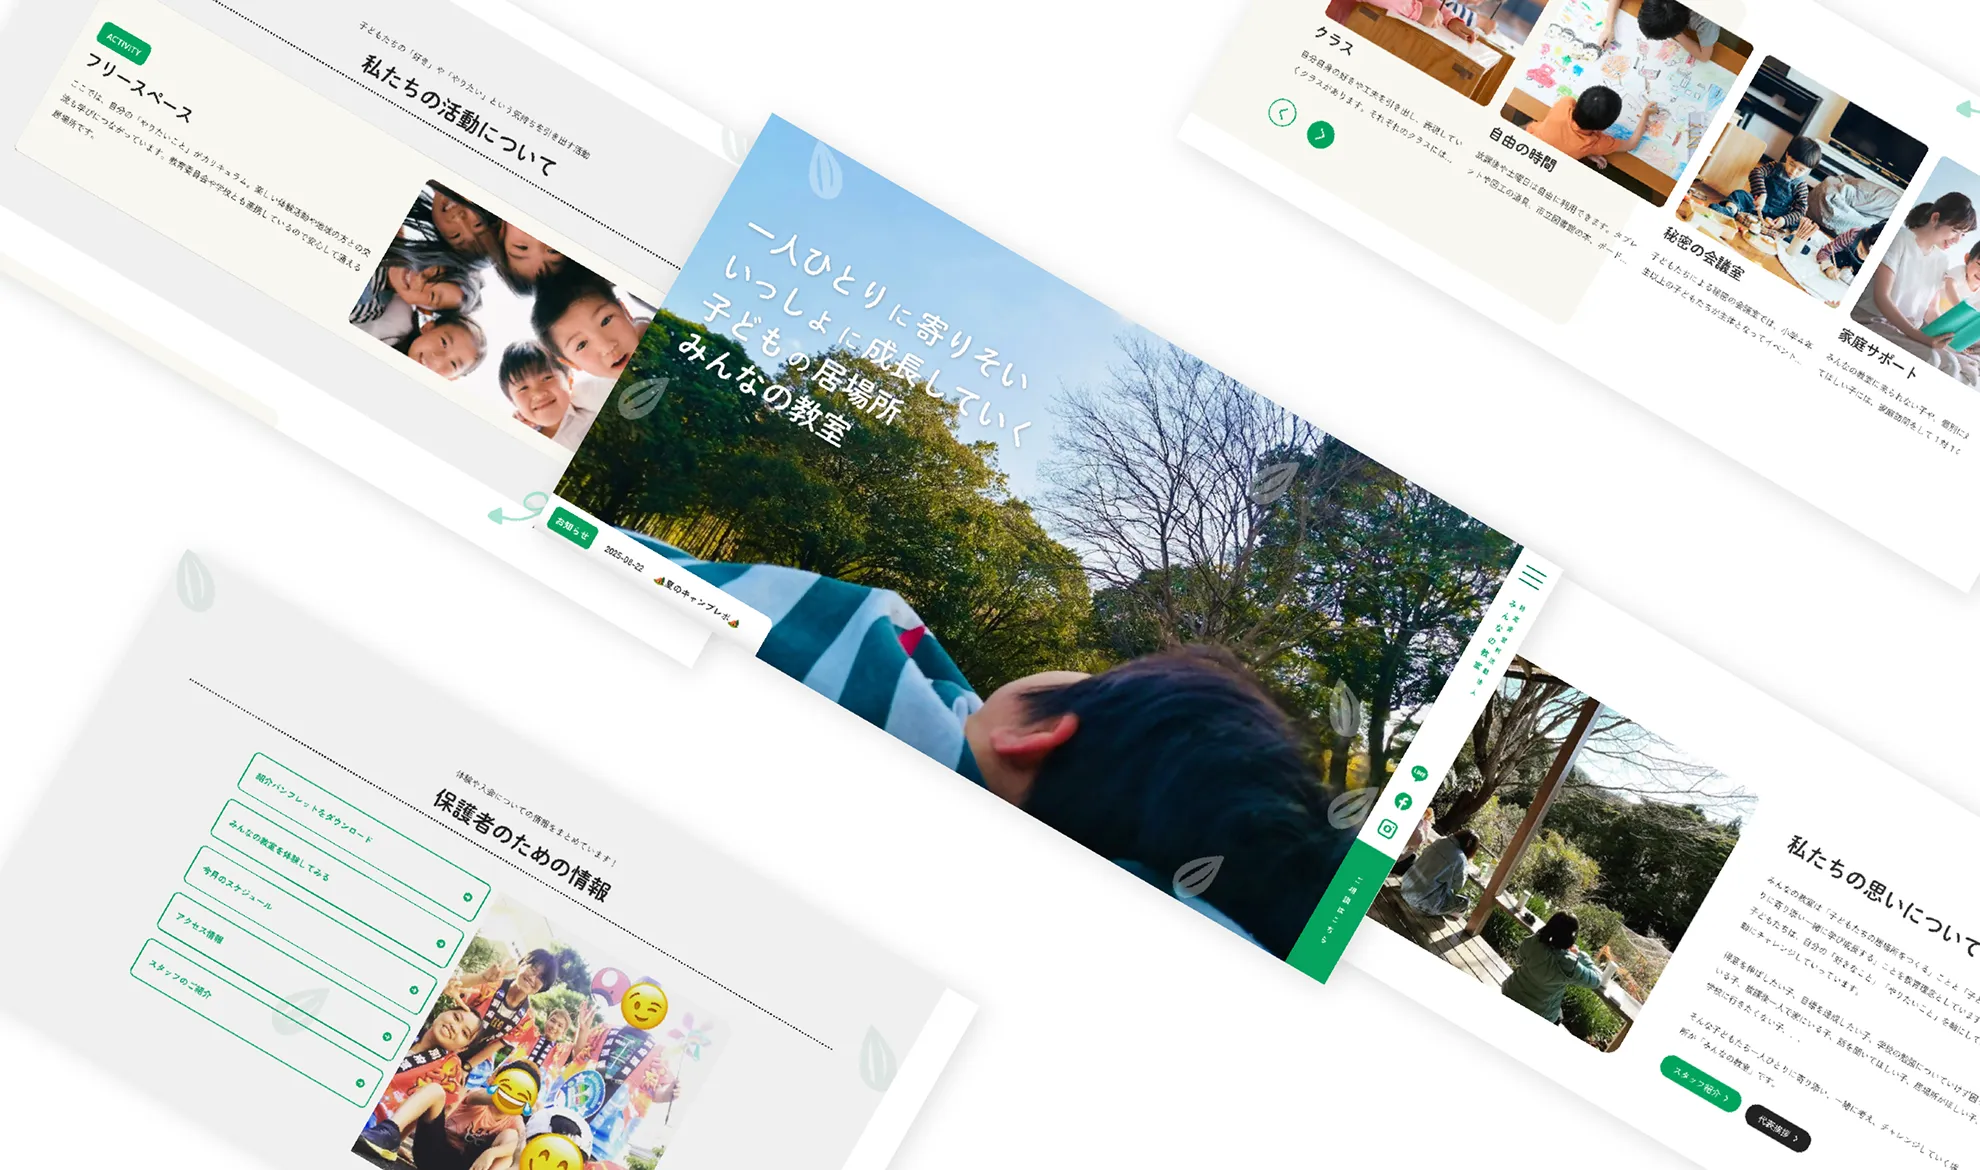Open the Instagram icon link
This screenshot has height=1170, width=1980.
1387,828
